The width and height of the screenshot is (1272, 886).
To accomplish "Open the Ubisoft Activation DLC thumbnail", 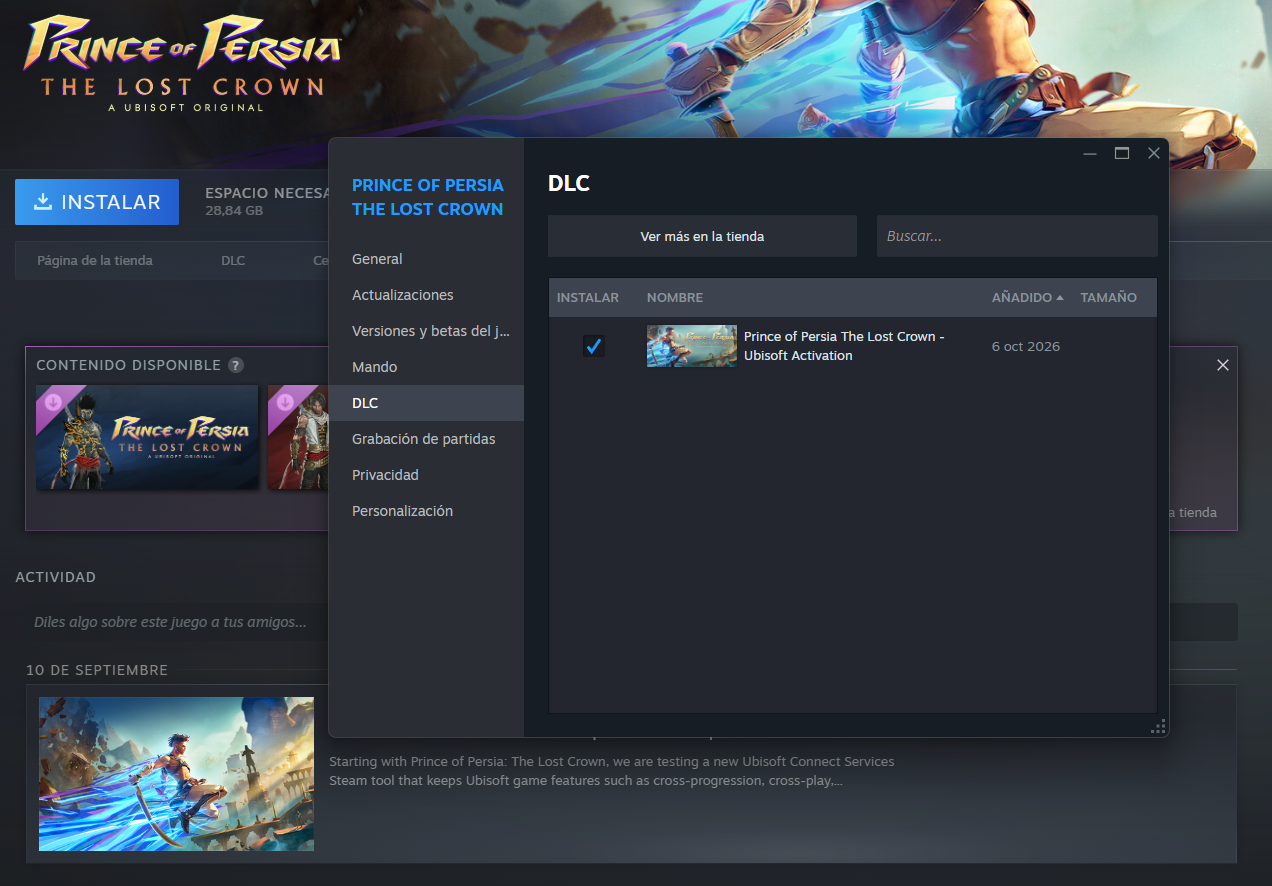I will (692, 346).
